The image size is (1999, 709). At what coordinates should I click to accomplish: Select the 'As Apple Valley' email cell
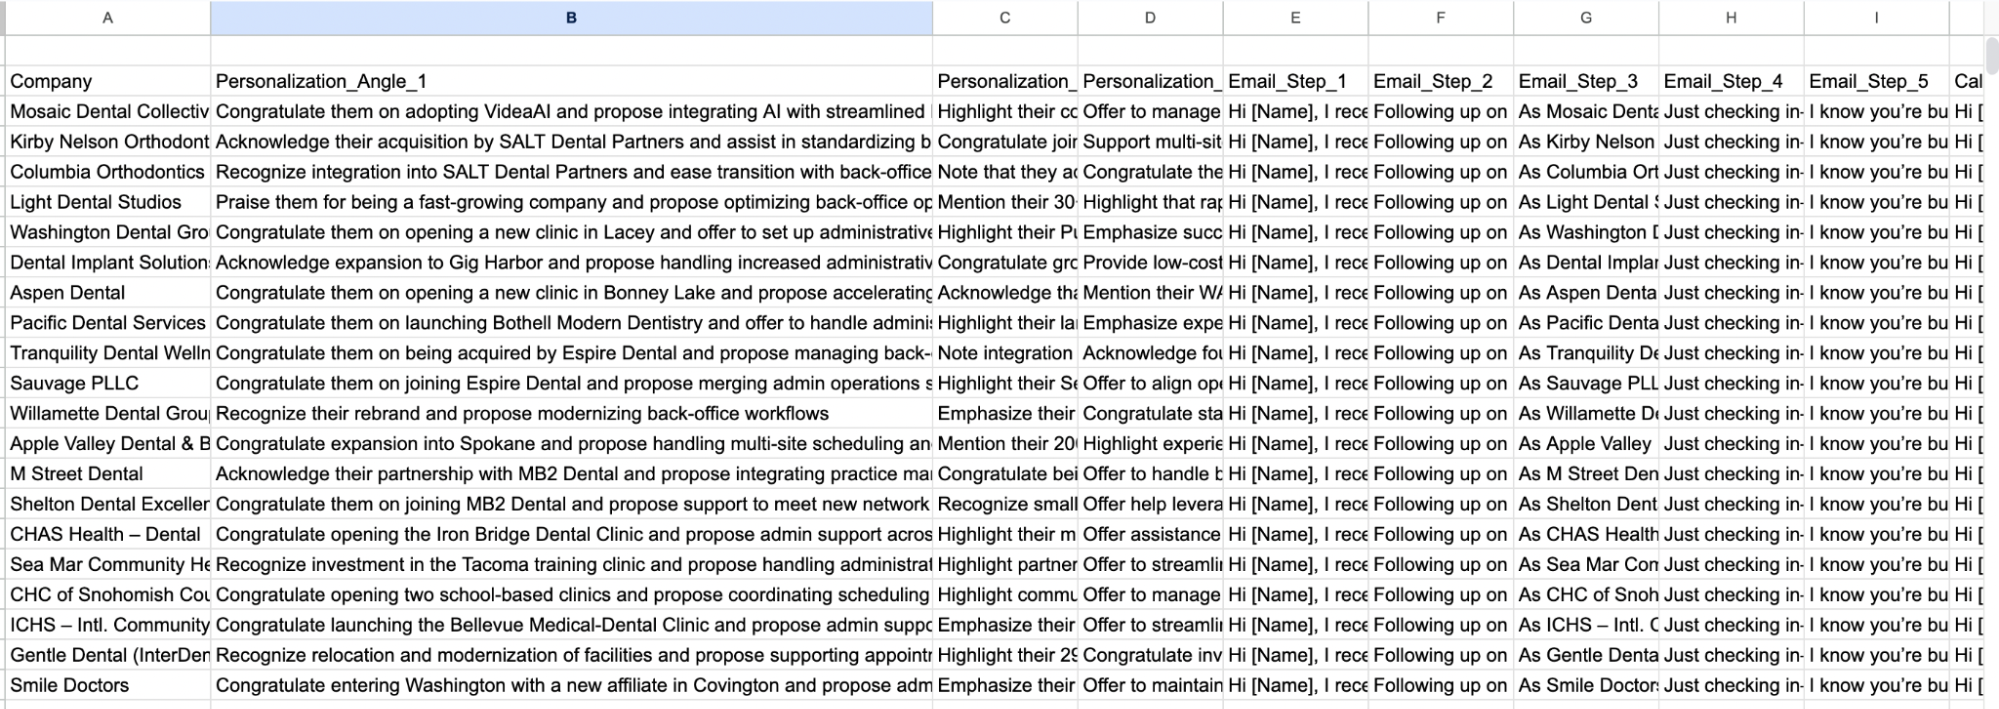click(x=1585, y=444)
